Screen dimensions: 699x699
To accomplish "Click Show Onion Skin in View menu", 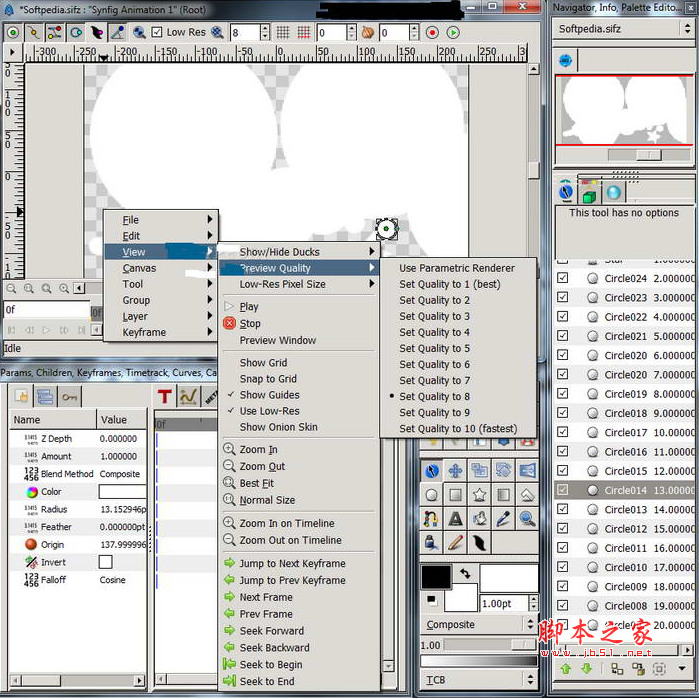I will pyautogui.click(x=299, y=427).
